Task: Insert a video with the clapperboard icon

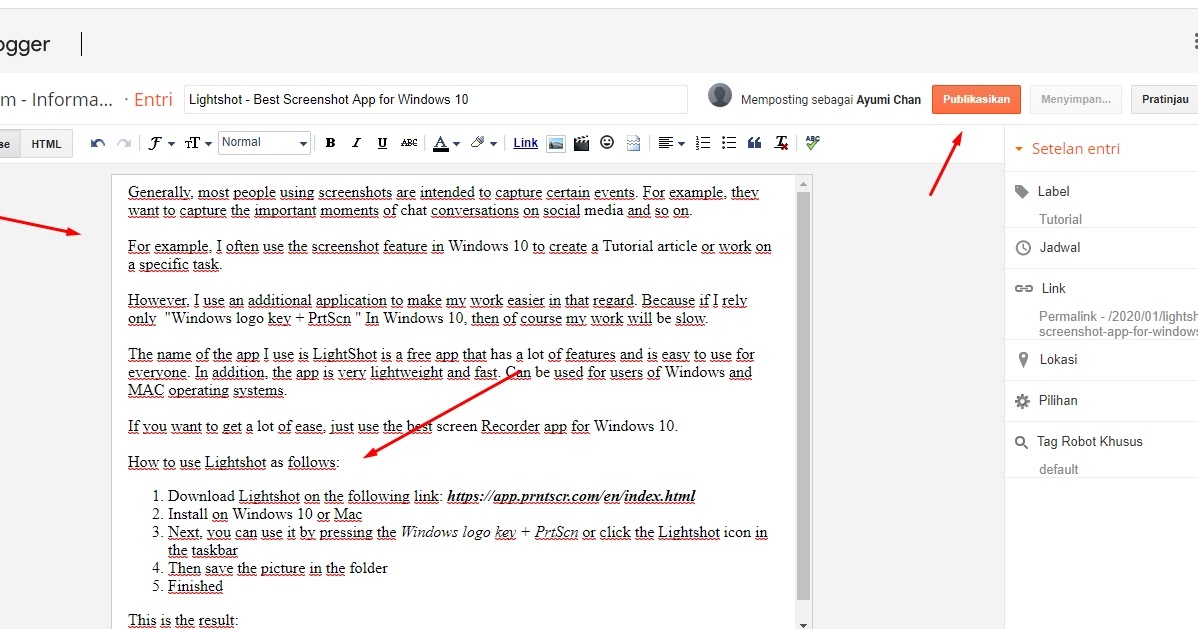Action: [581, 143]
